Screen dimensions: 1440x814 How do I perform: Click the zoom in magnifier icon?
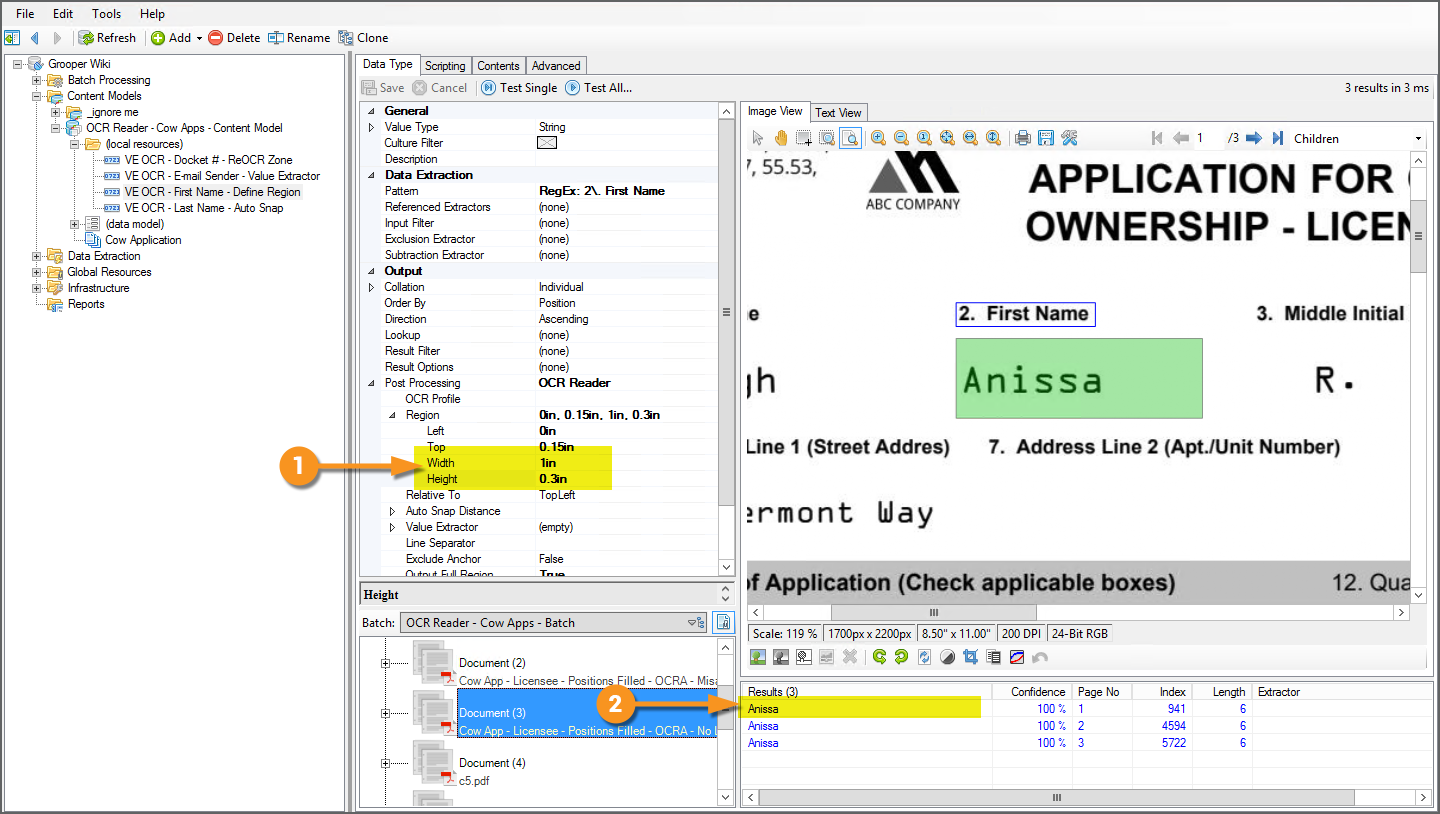point(878,138)
